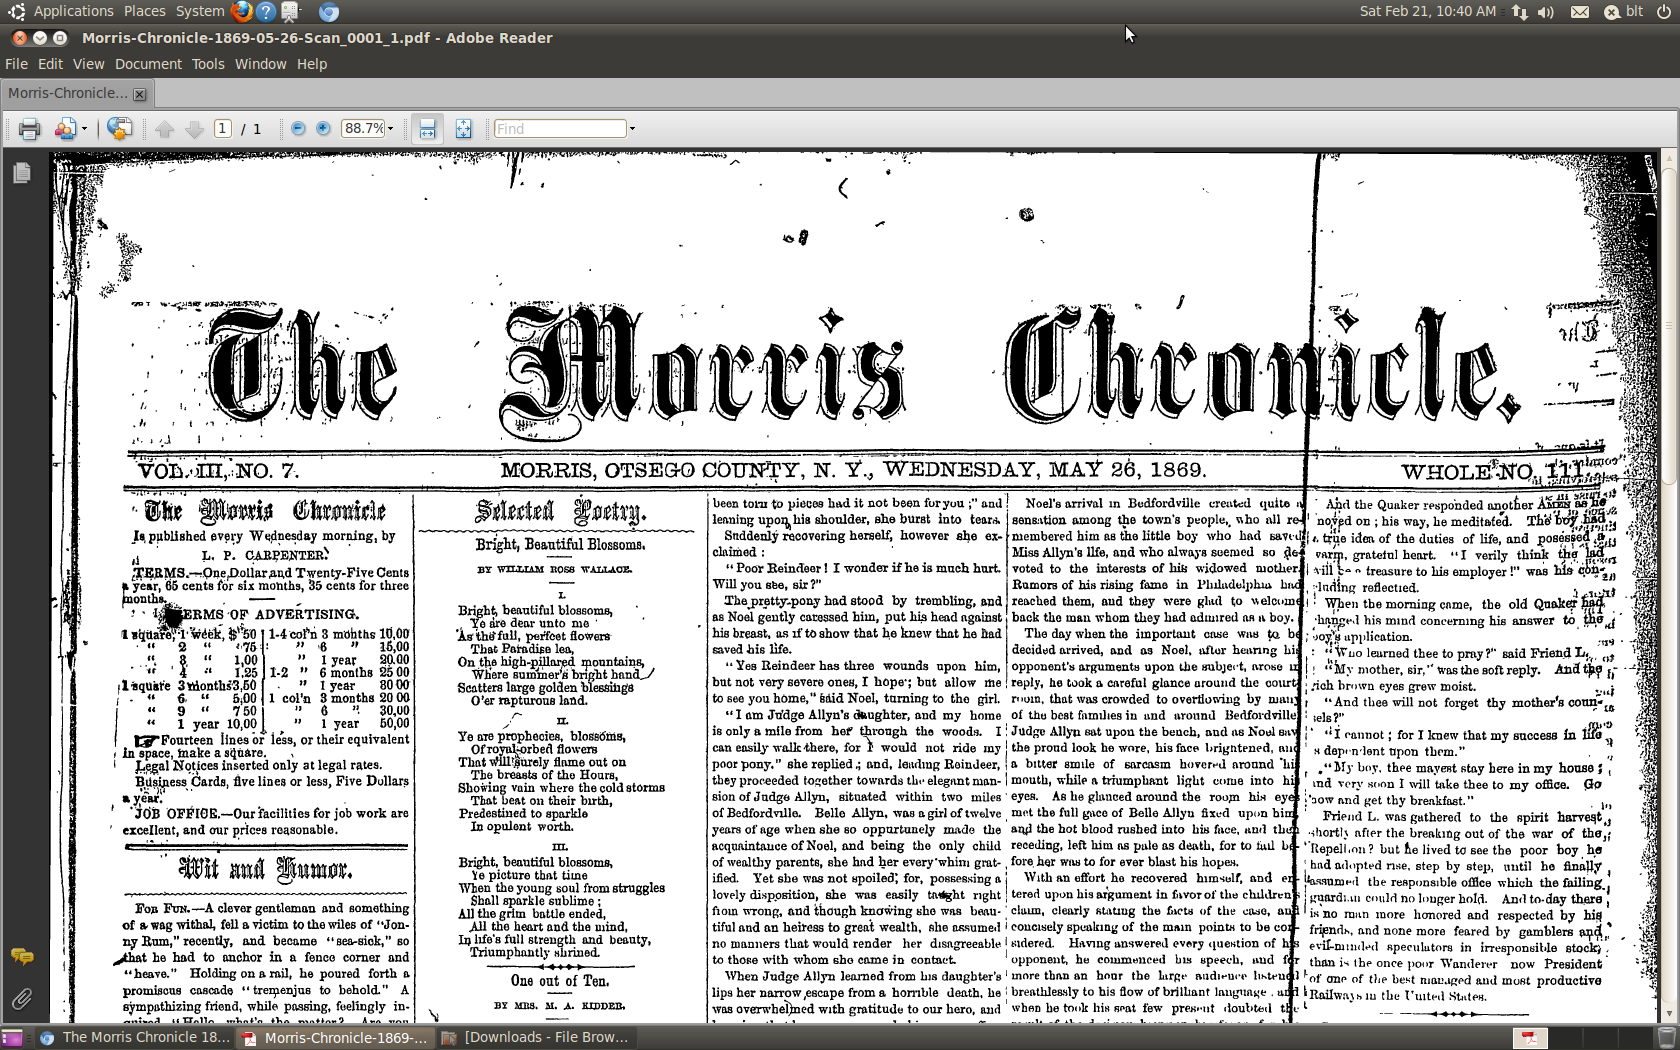Click the scrollbar up arrow

[1668, 157]
